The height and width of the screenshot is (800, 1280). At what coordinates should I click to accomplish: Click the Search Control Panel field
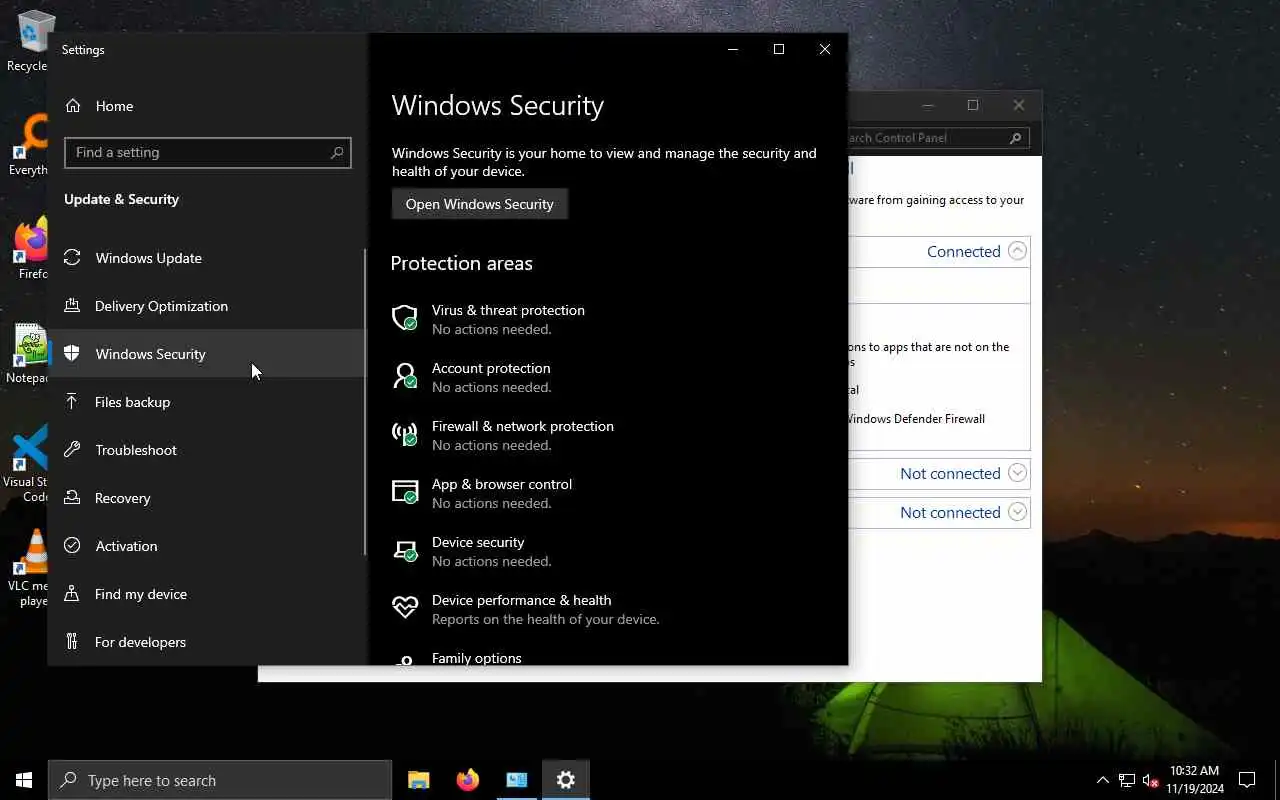(937, 138)
